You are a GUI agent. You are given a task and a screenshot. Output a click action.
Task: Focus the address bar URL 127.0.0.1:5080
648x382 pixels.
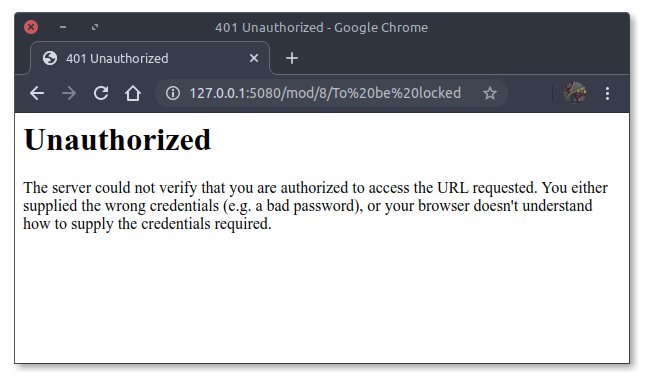point(325,93)
